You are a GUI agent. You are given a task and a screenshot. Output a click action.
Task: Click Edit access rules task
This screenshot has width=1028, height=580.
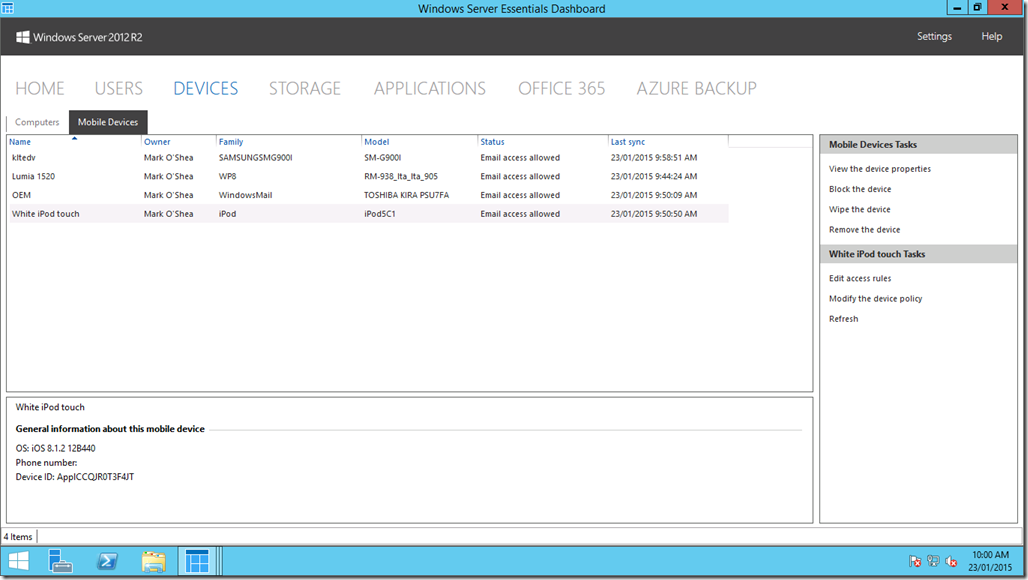coord(860,279)
